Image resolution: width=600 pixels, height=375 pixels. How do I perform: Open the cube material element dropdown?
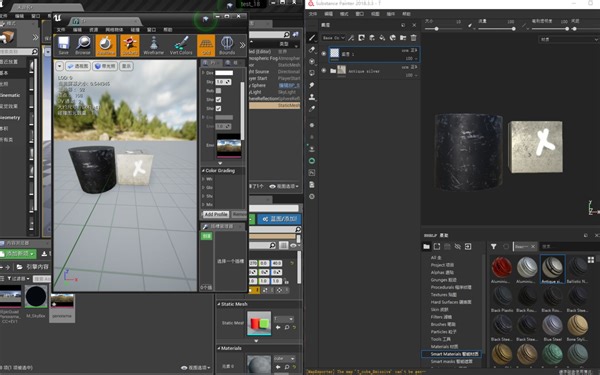(x=284, y=359)
